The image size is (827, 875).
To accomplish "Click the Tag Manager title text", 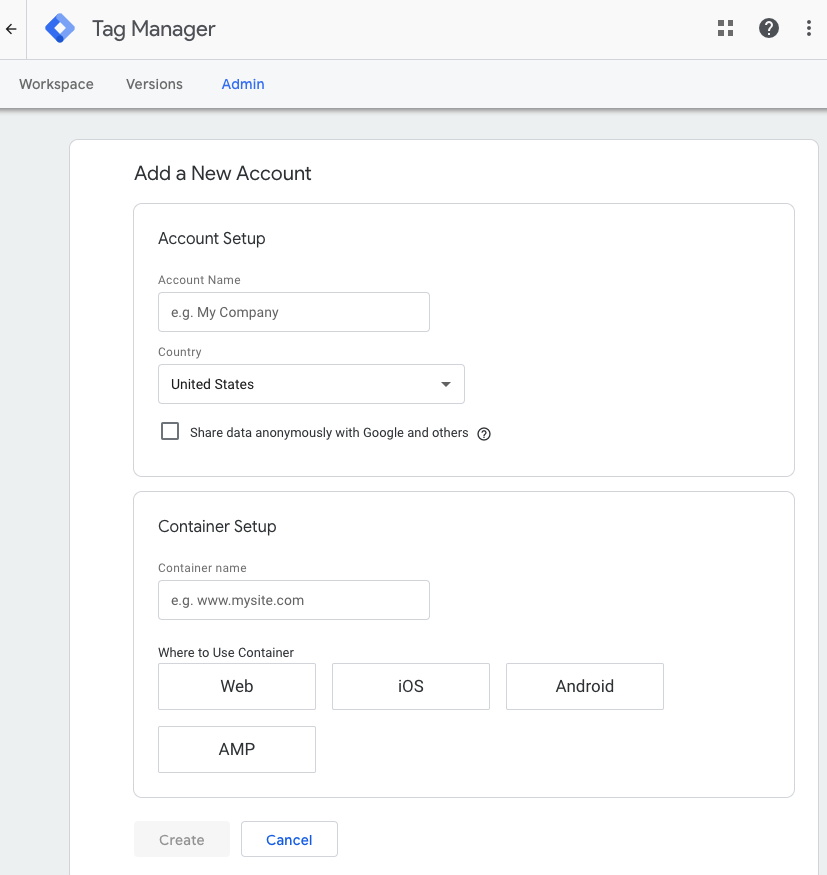I will [153, 29].
